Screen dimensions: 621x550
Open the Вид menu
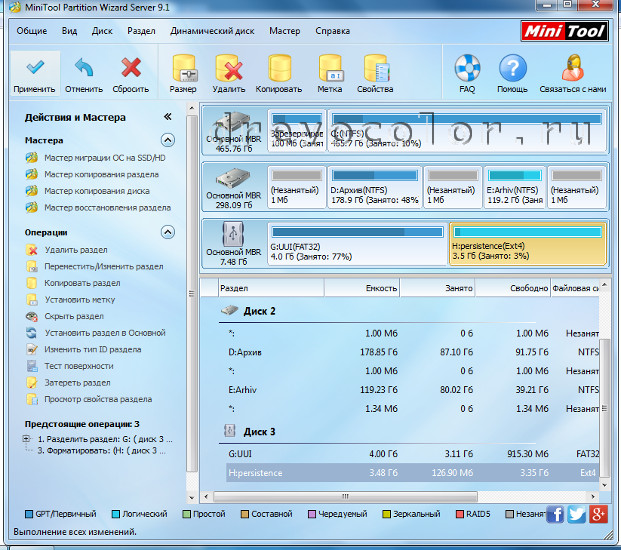point(69,31)
